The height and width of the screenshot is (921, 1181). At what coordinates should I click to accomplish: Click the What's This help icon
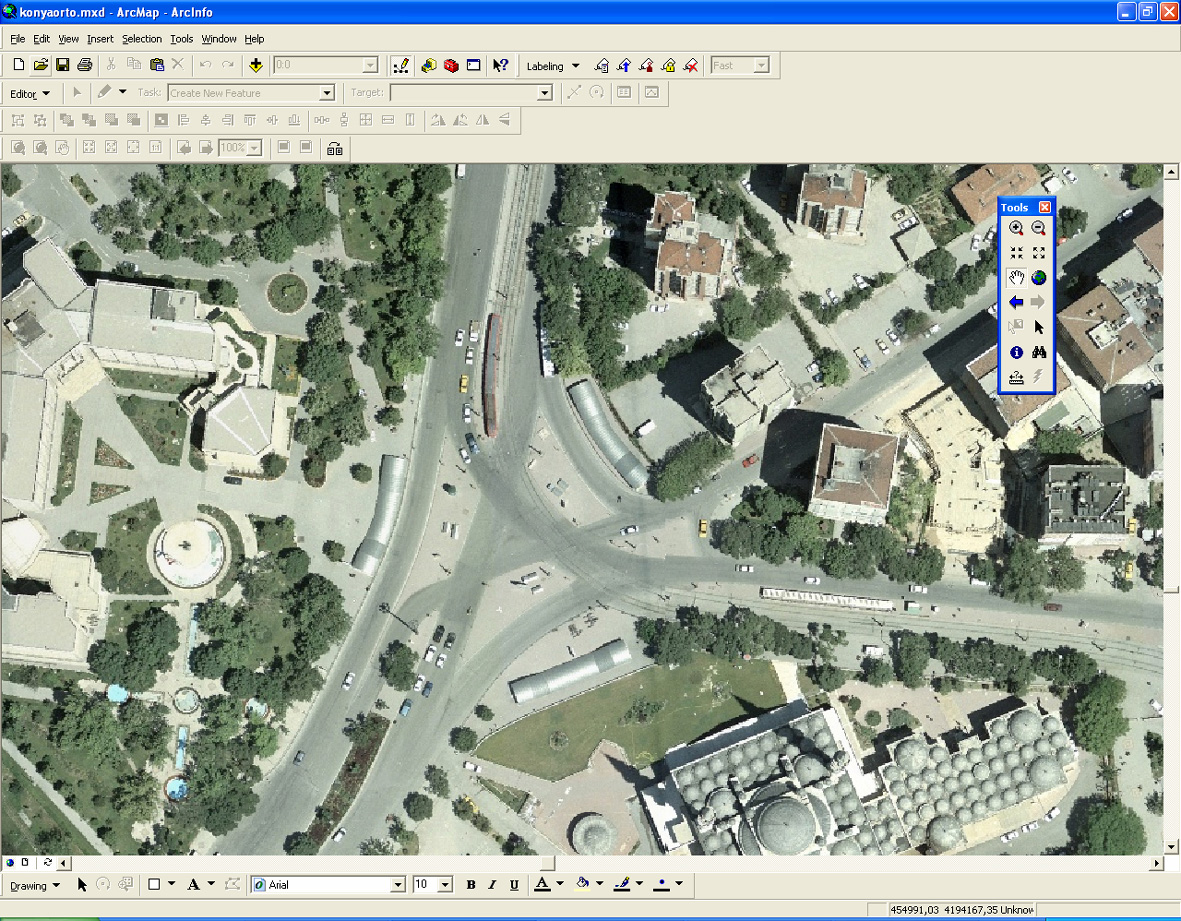pyautogui.click(x=500, y=66)
